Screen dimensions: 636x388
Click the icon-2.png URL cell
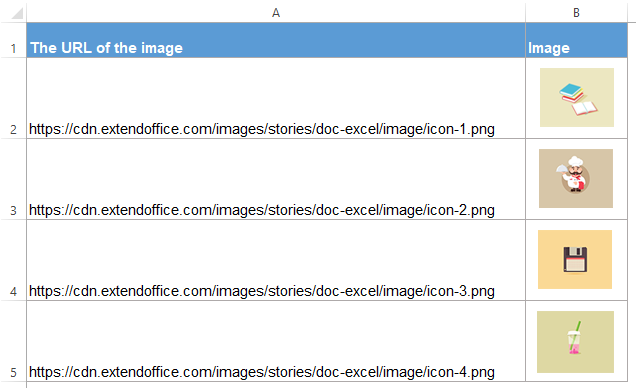point(276,179)
